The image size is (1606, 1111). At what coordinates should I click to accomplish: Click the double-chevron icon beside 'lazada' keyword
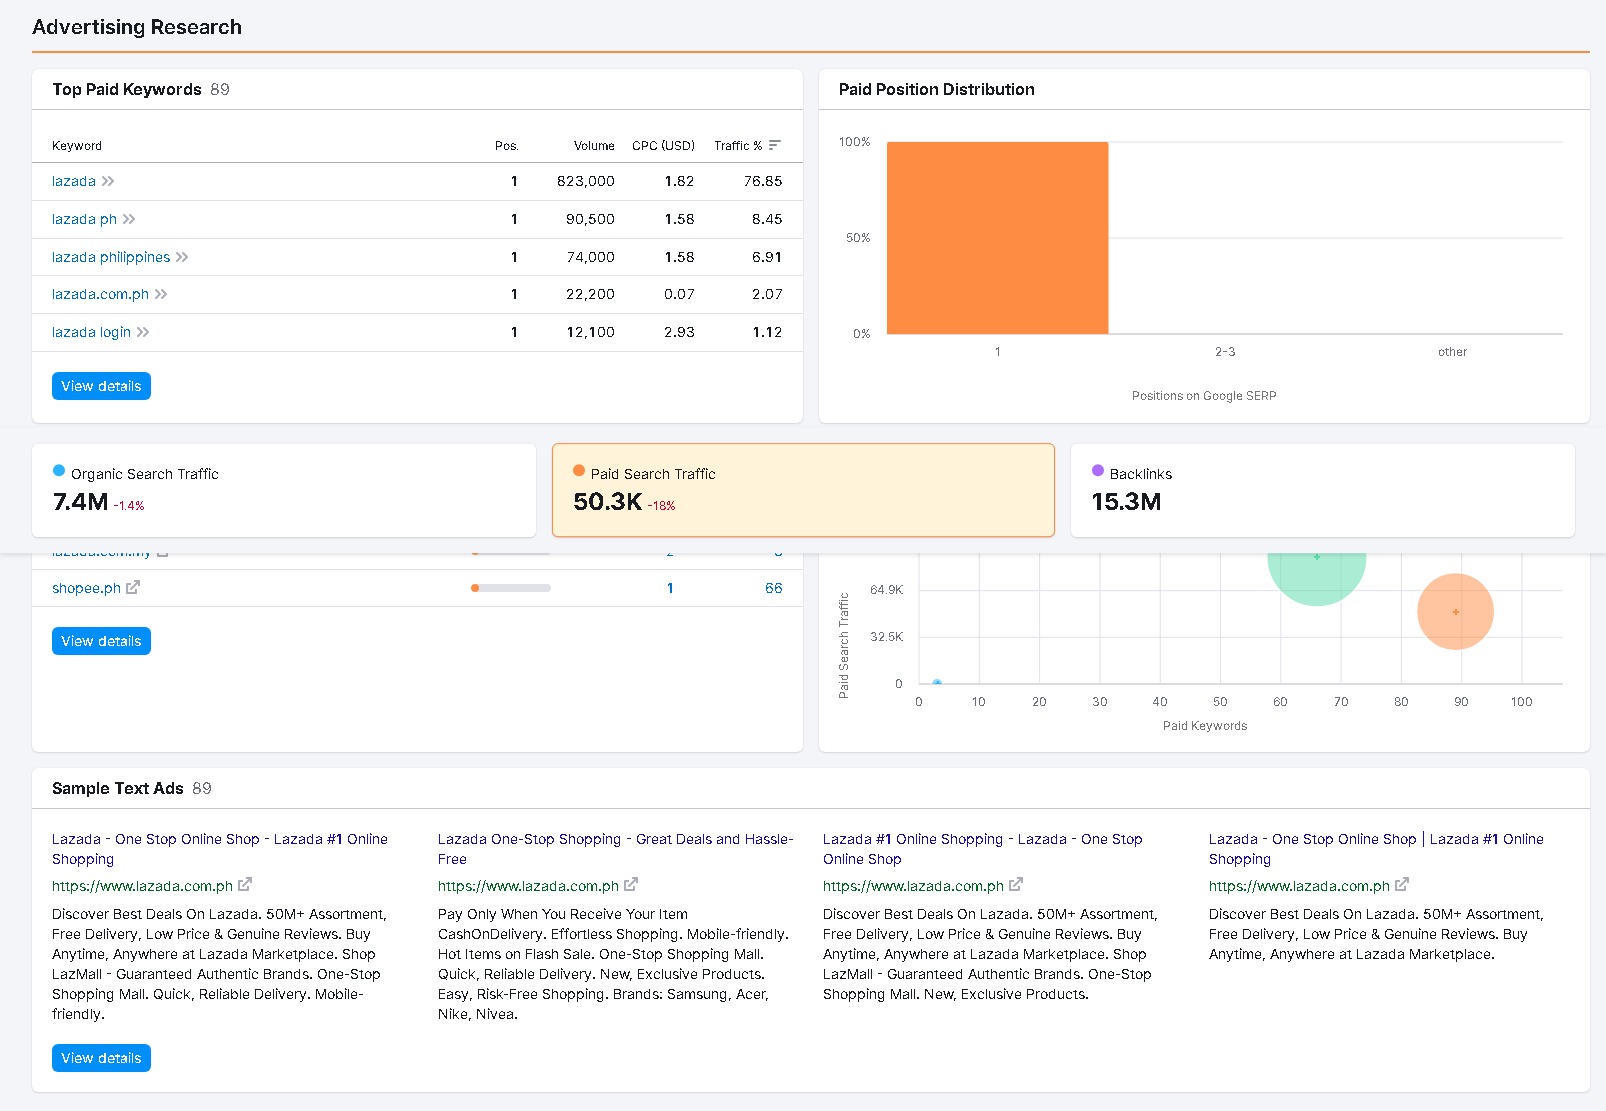[x=108, y=181]
